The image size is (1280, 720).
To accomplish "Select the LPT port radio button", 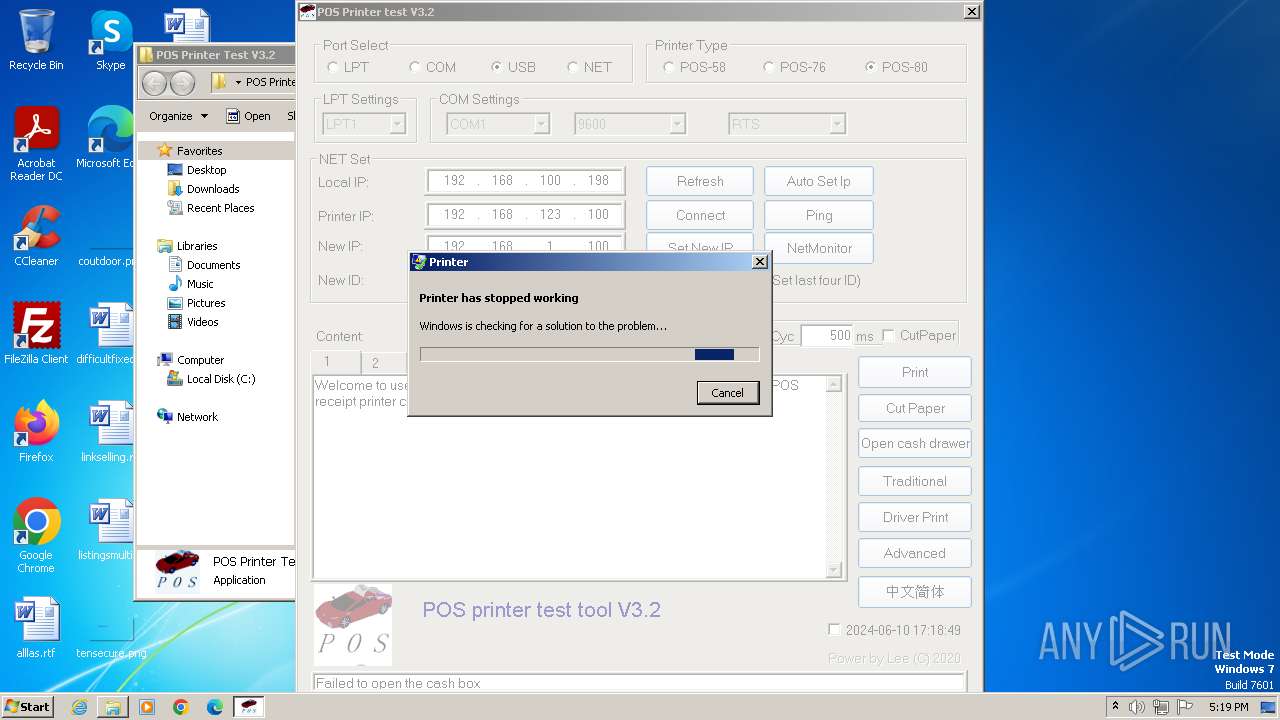I will [333, 67].
